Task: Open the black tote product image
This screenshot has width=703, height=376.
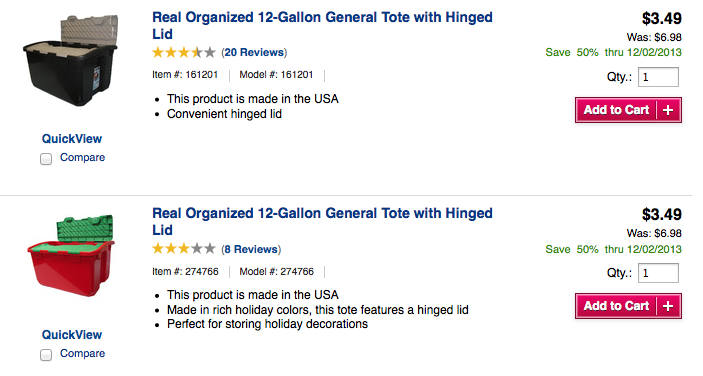Action: 71,61
